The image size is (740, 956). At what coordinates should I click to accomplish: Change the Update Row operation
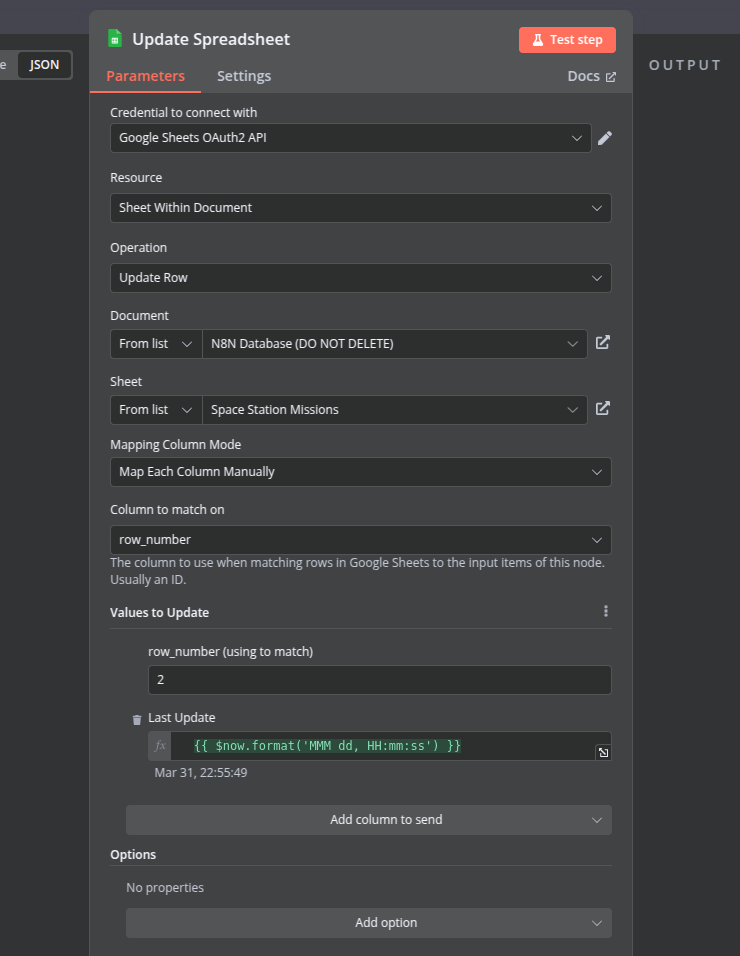[360, 278]
